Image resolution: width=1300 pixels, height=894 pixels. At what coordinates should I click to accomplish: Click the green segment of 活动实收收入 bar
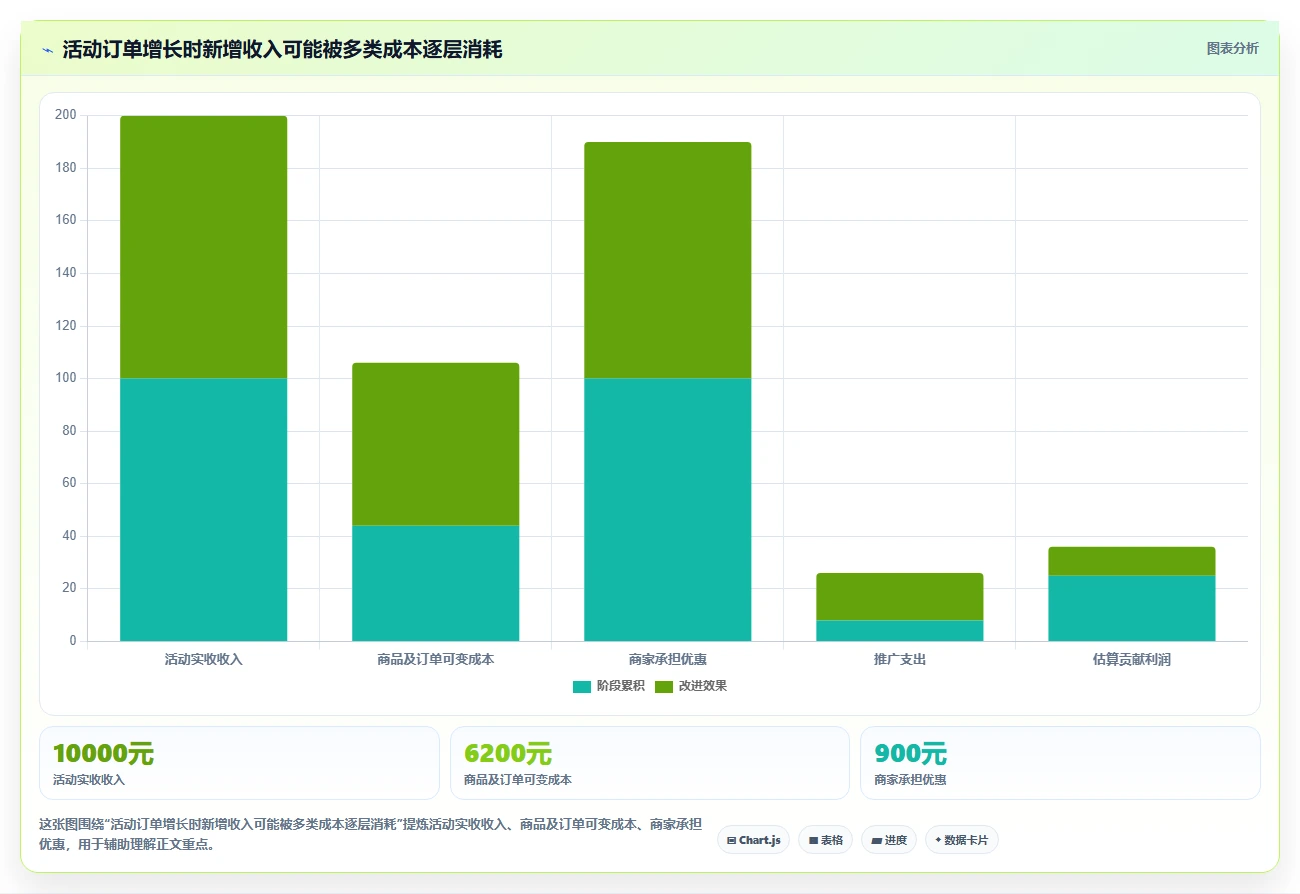(x=203, y=247)
